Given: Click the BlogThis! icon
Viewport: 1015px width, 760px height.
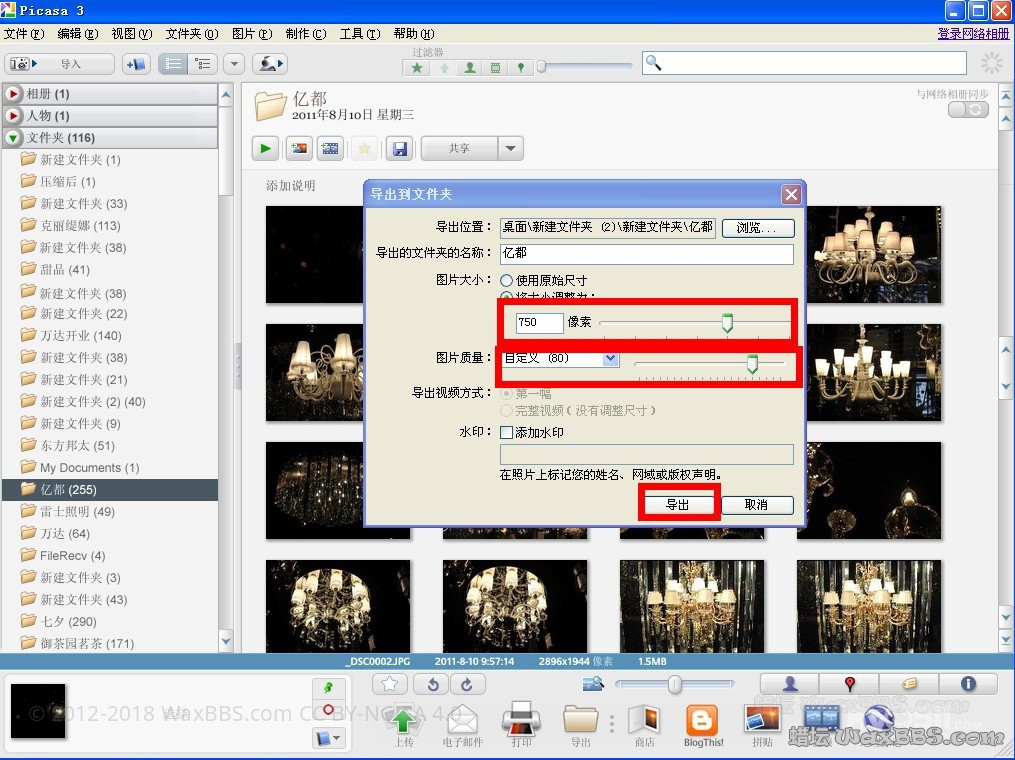Looking at the screenshot, I should (702, 720).
